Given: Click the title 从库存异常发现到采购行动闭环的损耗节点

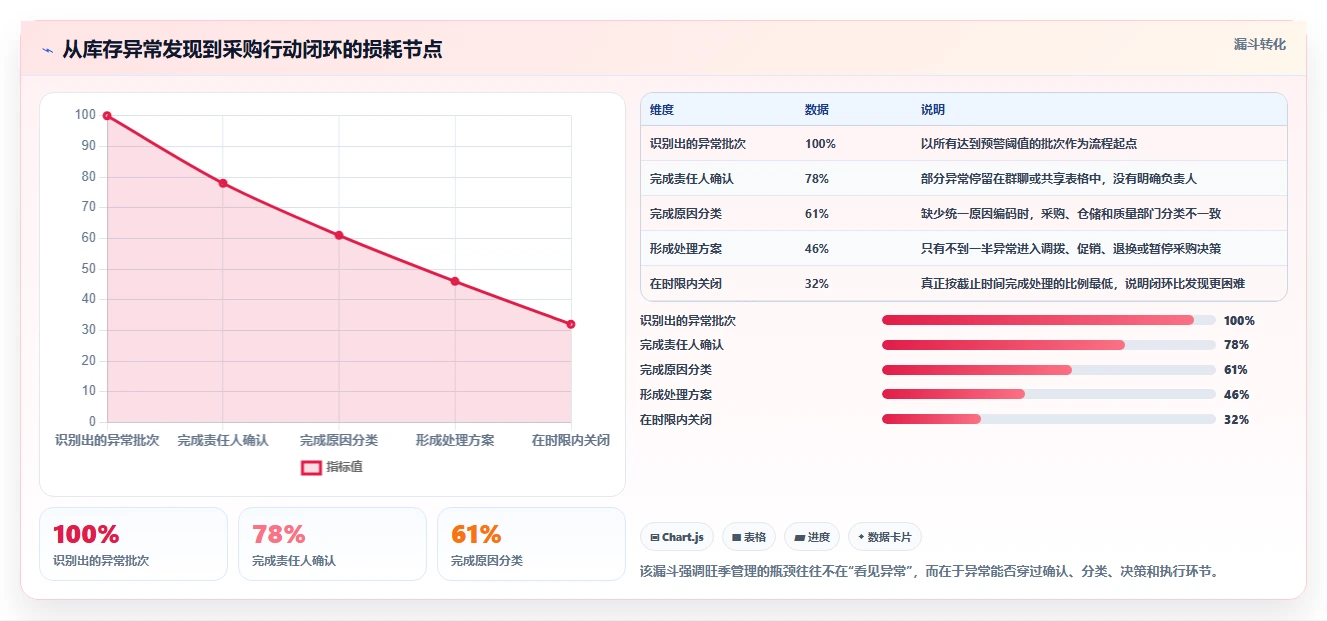Looking at the screenshot, I should (x=252, y=50).
